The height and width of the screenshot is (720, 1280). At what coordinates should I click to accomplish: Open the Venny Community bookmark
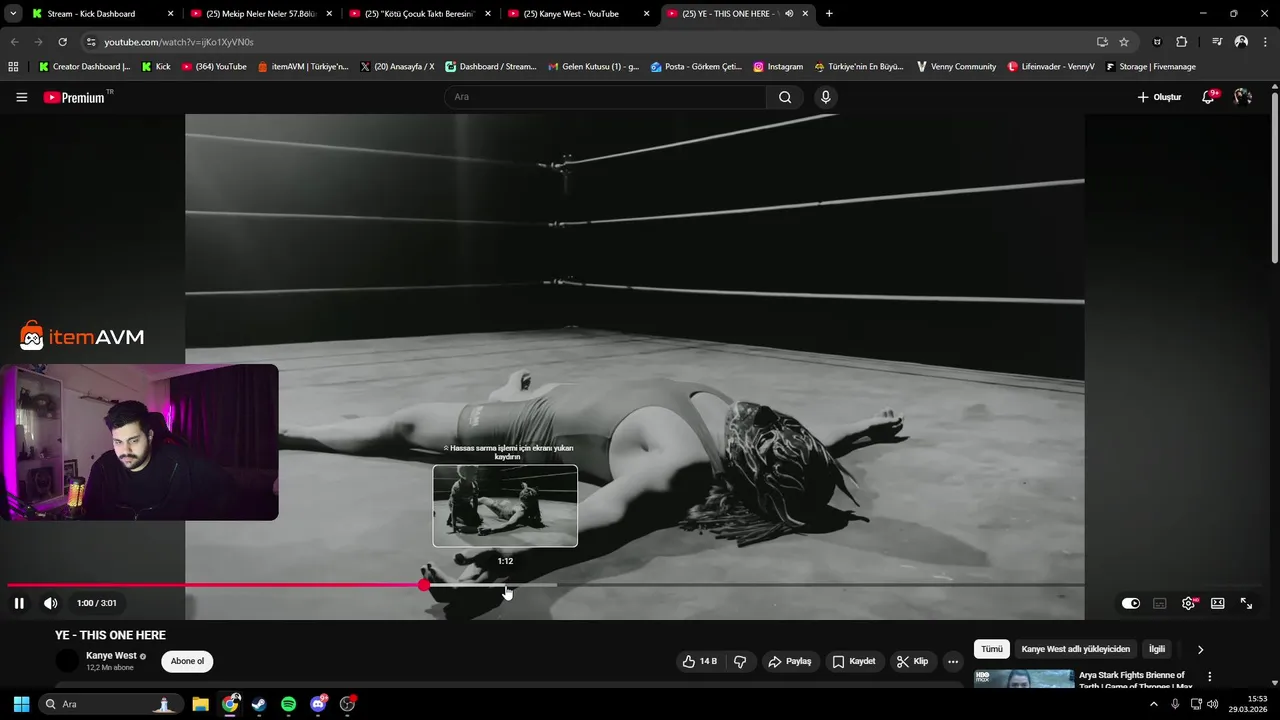pyautogui.click(x=956, y=67)
